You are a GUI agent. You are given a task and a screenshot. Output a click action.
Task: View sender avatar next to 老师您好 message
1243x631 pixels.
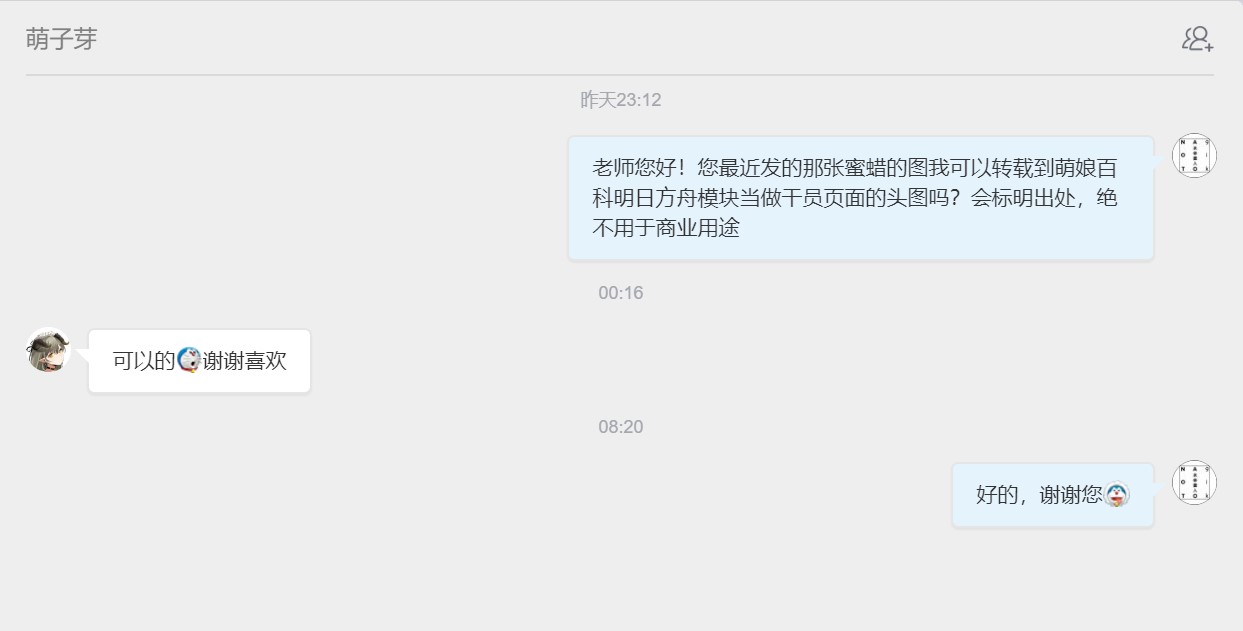(1194, 155)
